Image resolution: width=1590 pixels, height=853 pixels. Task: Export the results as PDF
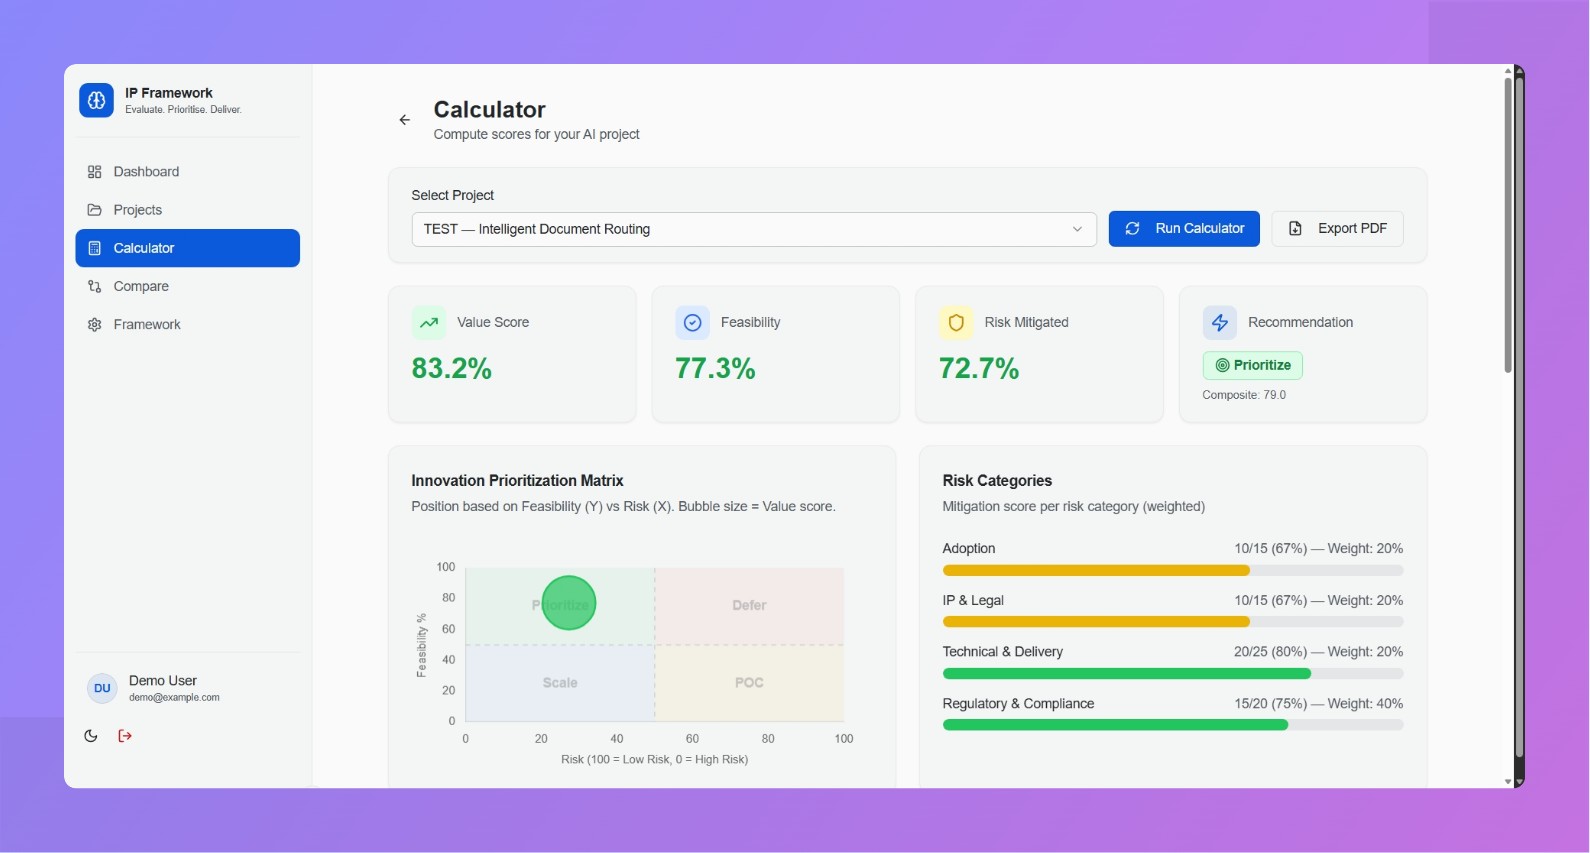coord(1337,229)
